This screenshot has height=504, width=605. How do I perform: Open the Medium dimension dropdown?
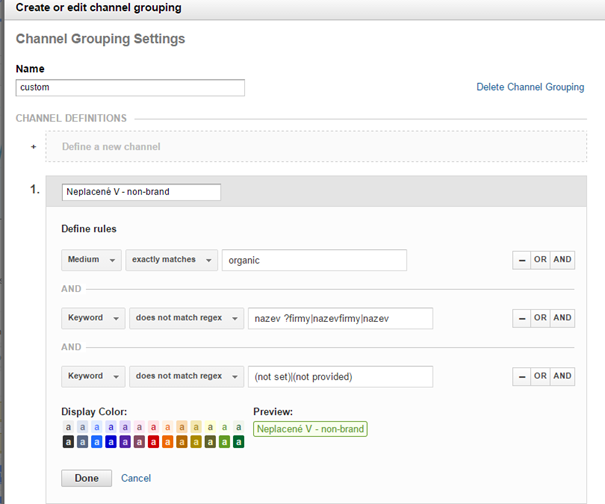tap(91, 260)
